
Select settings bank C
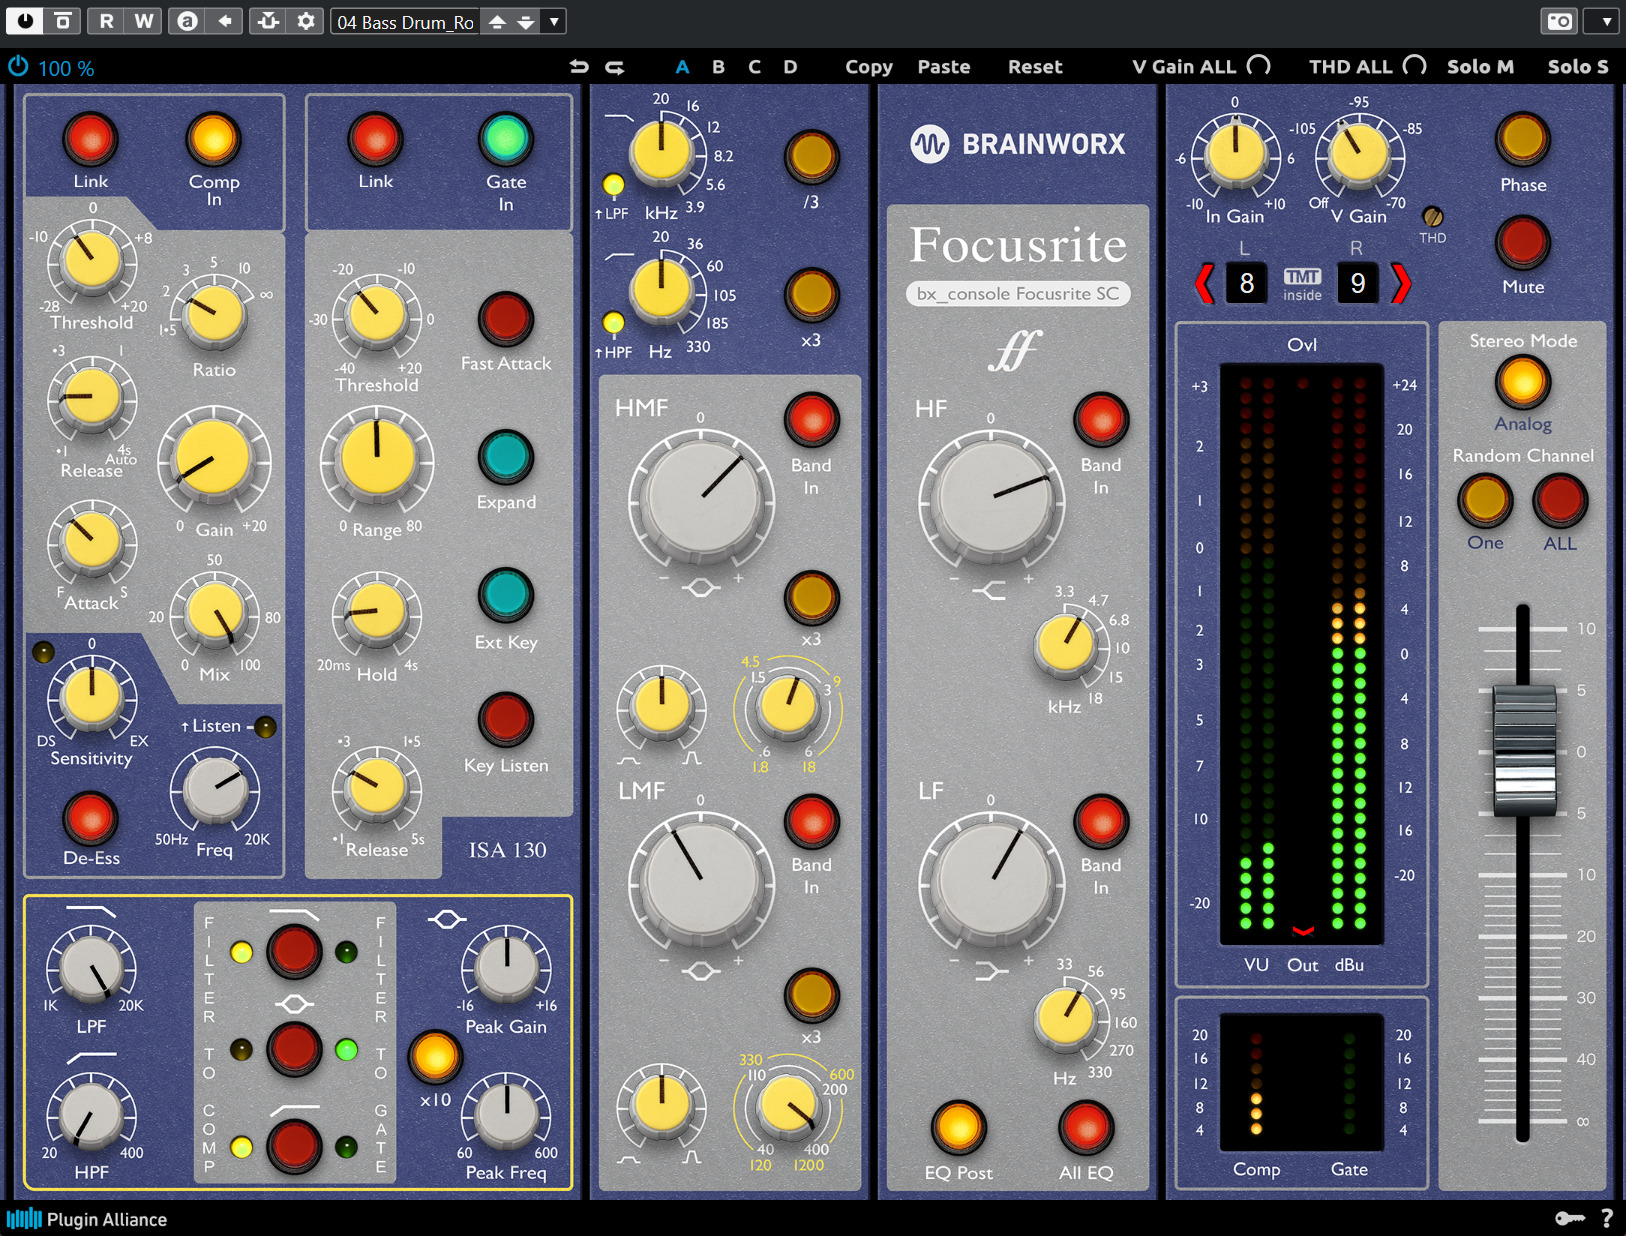pyautogui.click(x=754, y=67)
